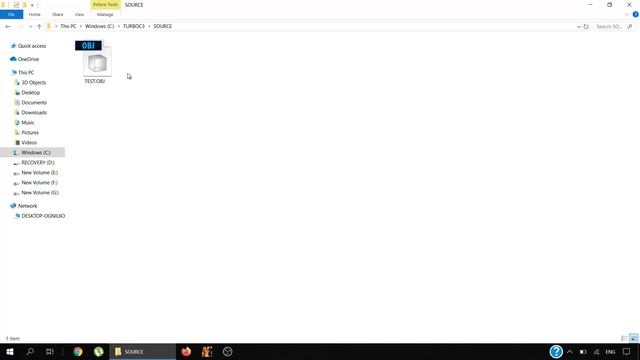Select New Volume (G:) in sidebar
This screenshot has height=360, width=640.
coord(40,193)
